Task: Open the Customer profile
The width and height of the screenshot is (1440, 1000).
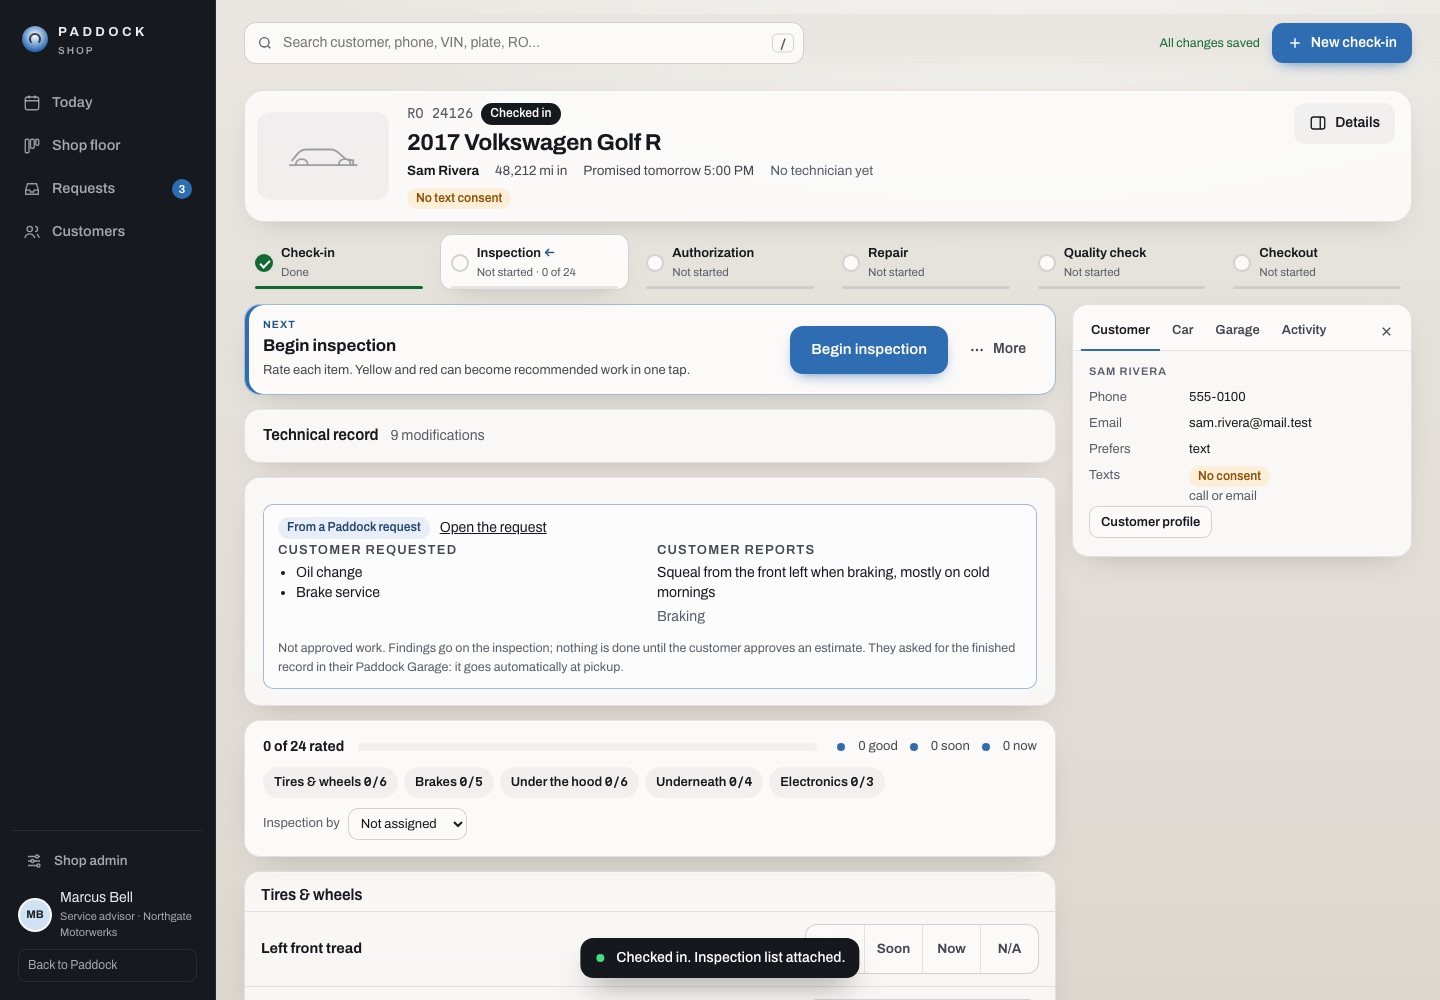Action: click(1150, 522)
